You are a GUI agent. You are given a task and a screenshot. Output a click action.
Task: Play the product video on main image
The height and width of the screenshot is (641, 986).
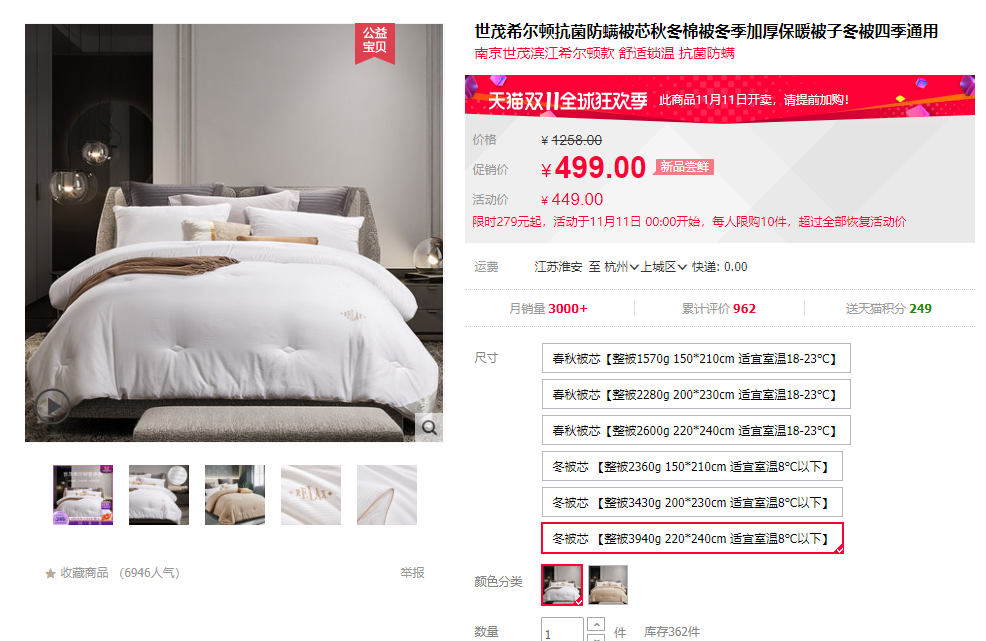click(52, 406)
